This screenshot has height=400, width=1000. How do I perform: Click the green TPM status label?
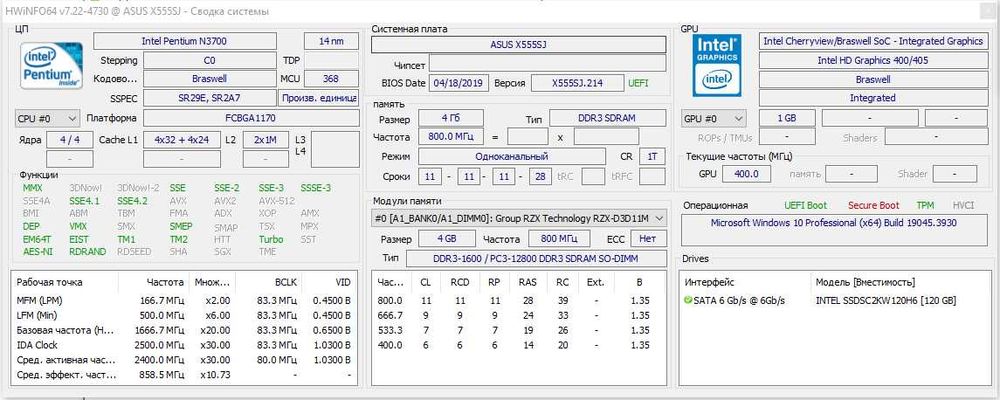[x=925, y=205]
